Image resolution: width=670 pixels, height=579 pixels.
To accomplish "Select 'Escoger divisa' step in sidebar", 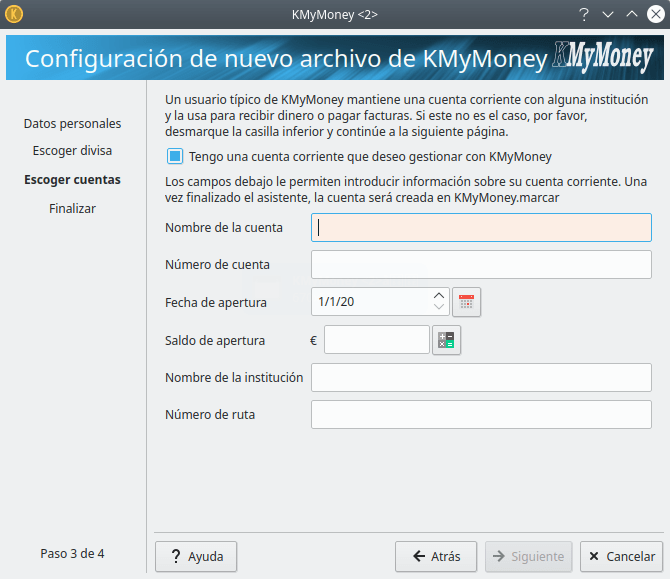I will pos(72,150).
